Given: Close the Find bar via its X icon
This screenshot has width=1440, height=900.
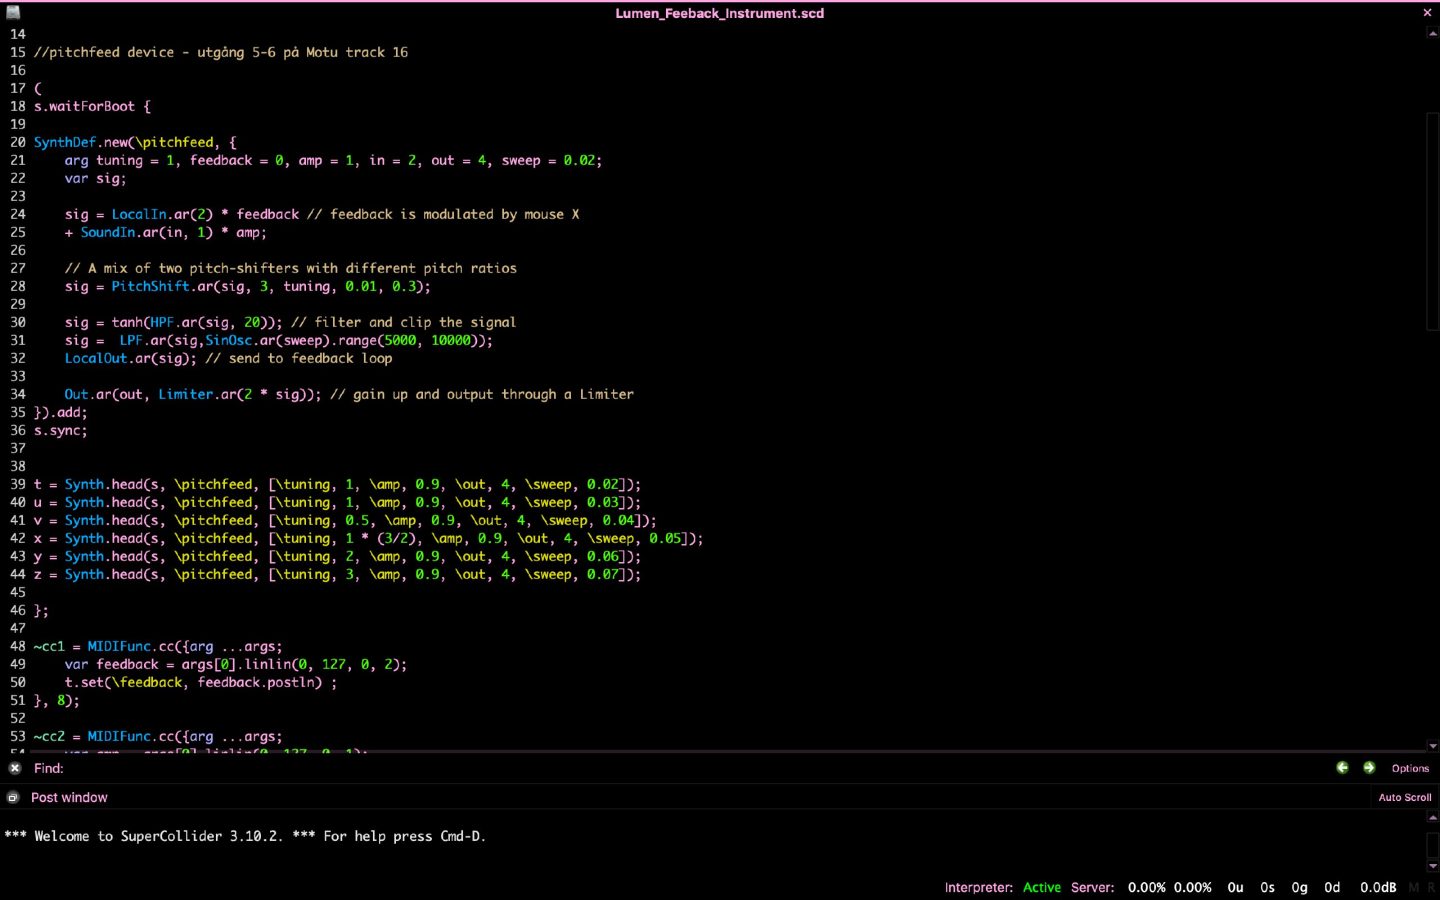Looking at the screenshot, I should click(x=14, y=768).
